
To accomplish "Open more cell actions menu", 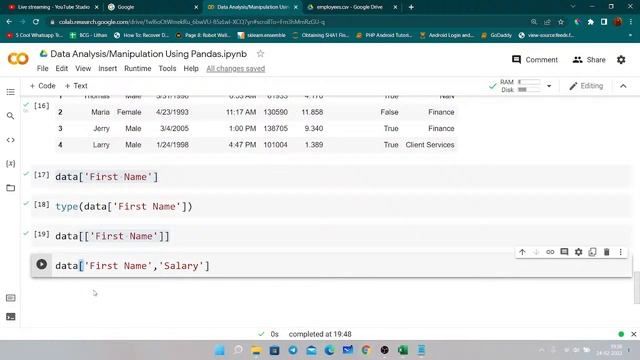I will pyautogui.click(x=620, y=252).
